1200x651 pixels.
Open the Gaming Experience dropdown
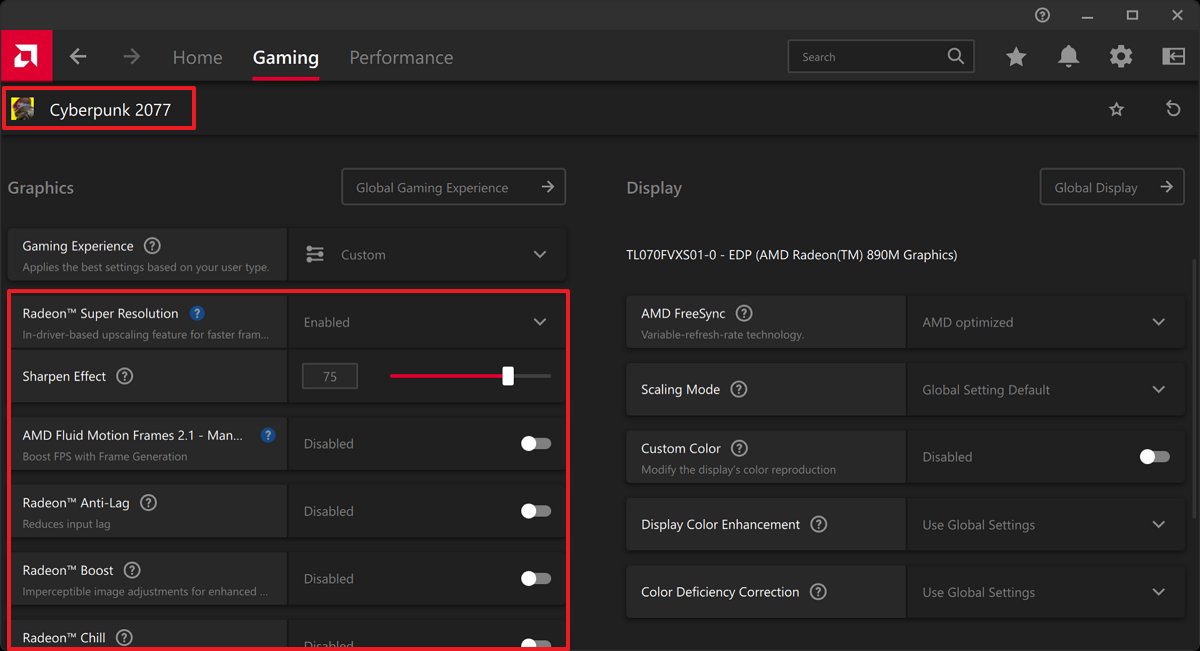(x=540, y=254)
